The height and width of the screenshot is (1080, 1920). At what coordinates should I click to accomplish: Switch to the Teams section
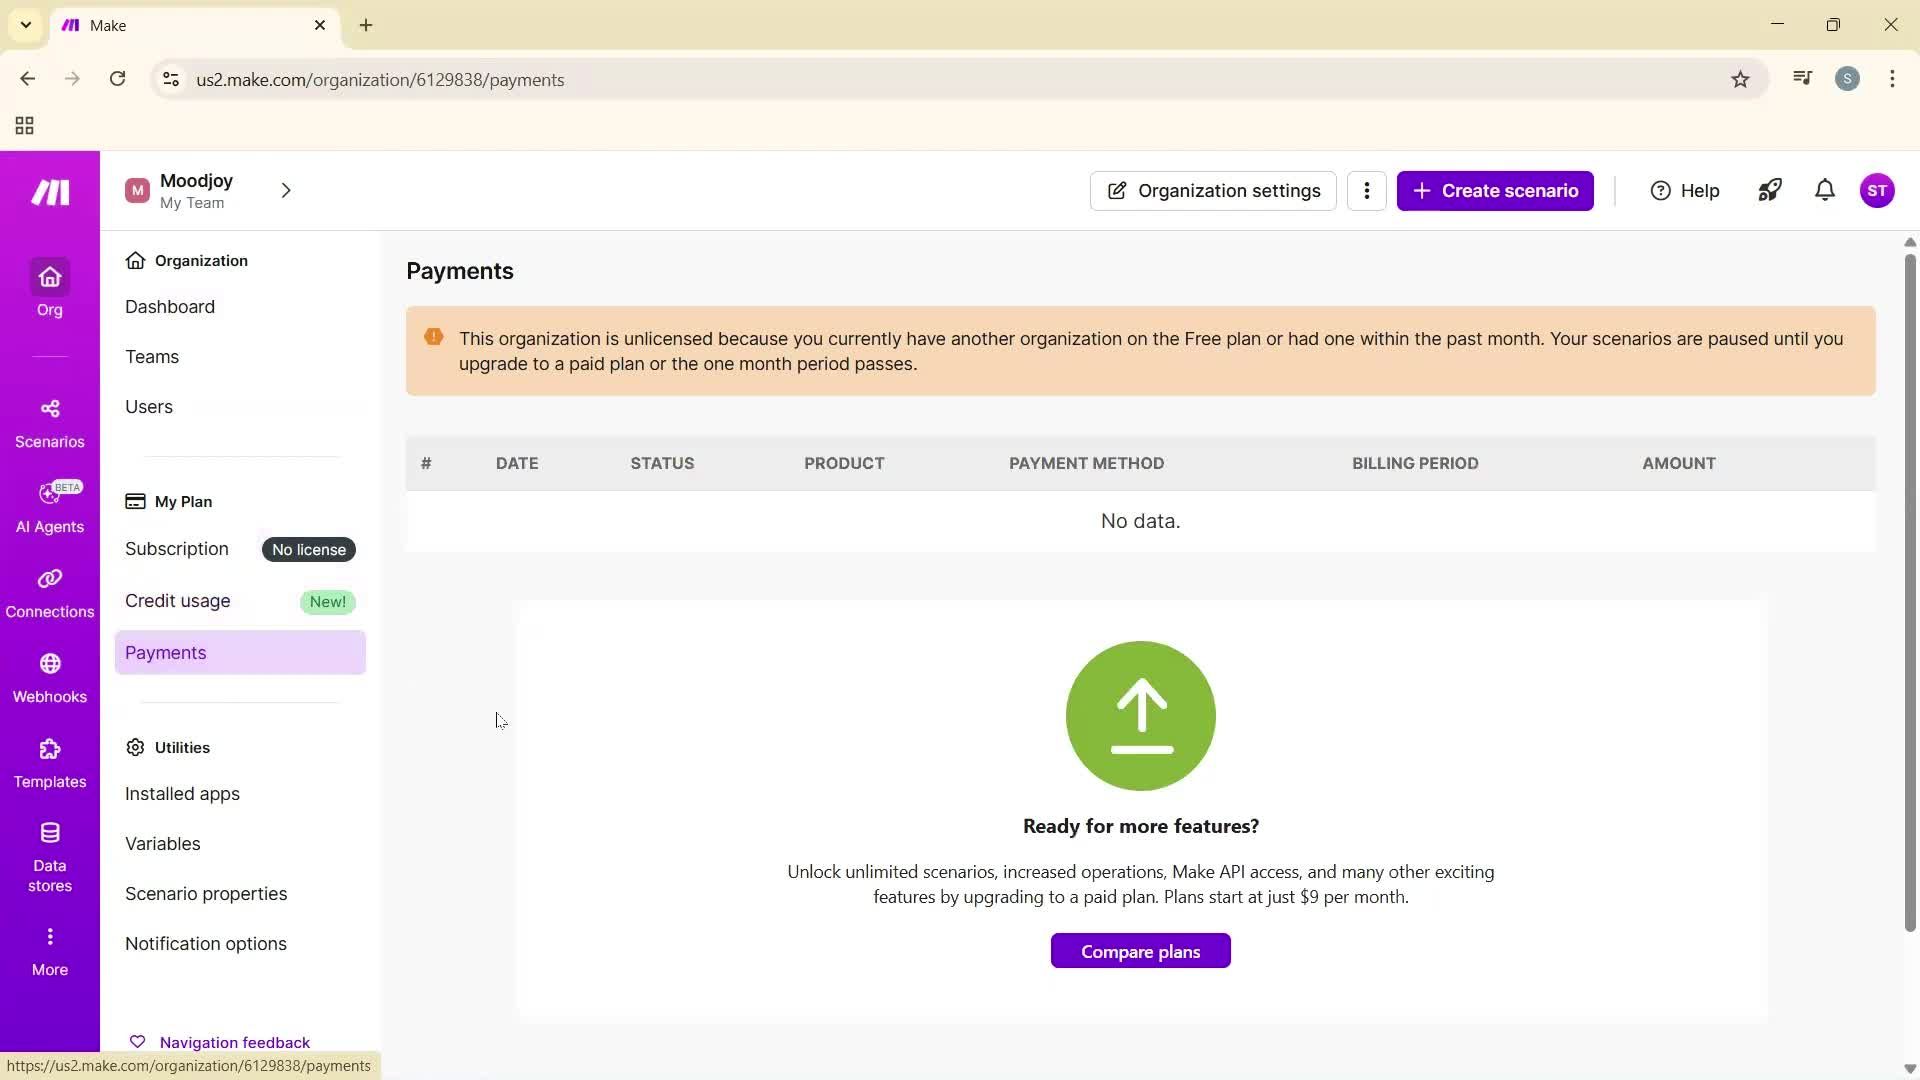152,356
